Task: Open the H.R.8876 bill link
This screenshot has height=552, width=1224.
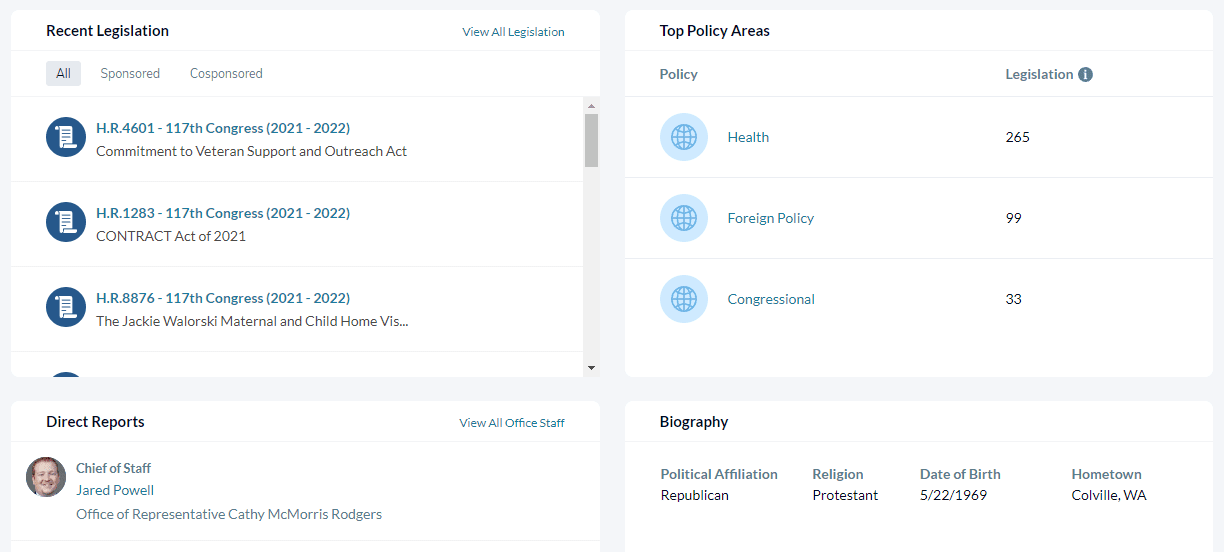Action: pos(223,298)
